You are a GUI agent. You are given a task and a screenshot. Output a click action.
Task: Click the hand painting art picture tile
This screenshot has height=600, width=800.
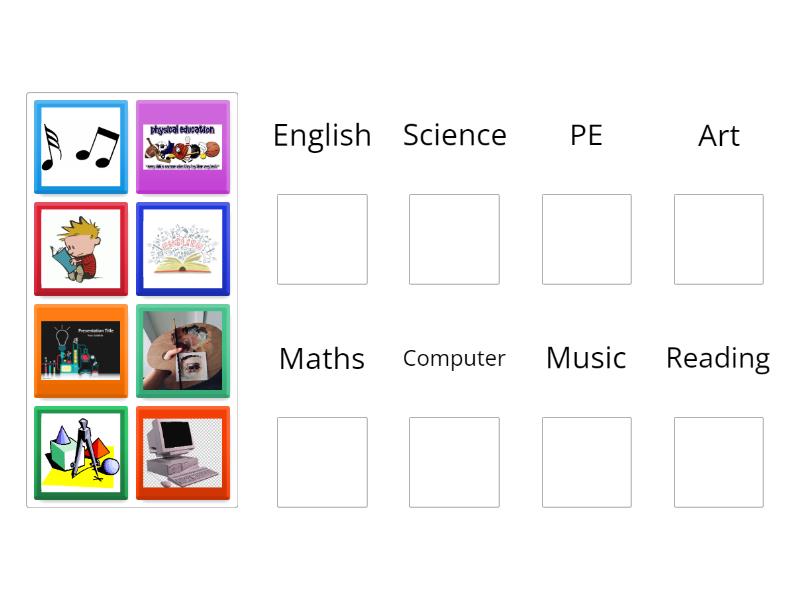[x=183, y=351]
